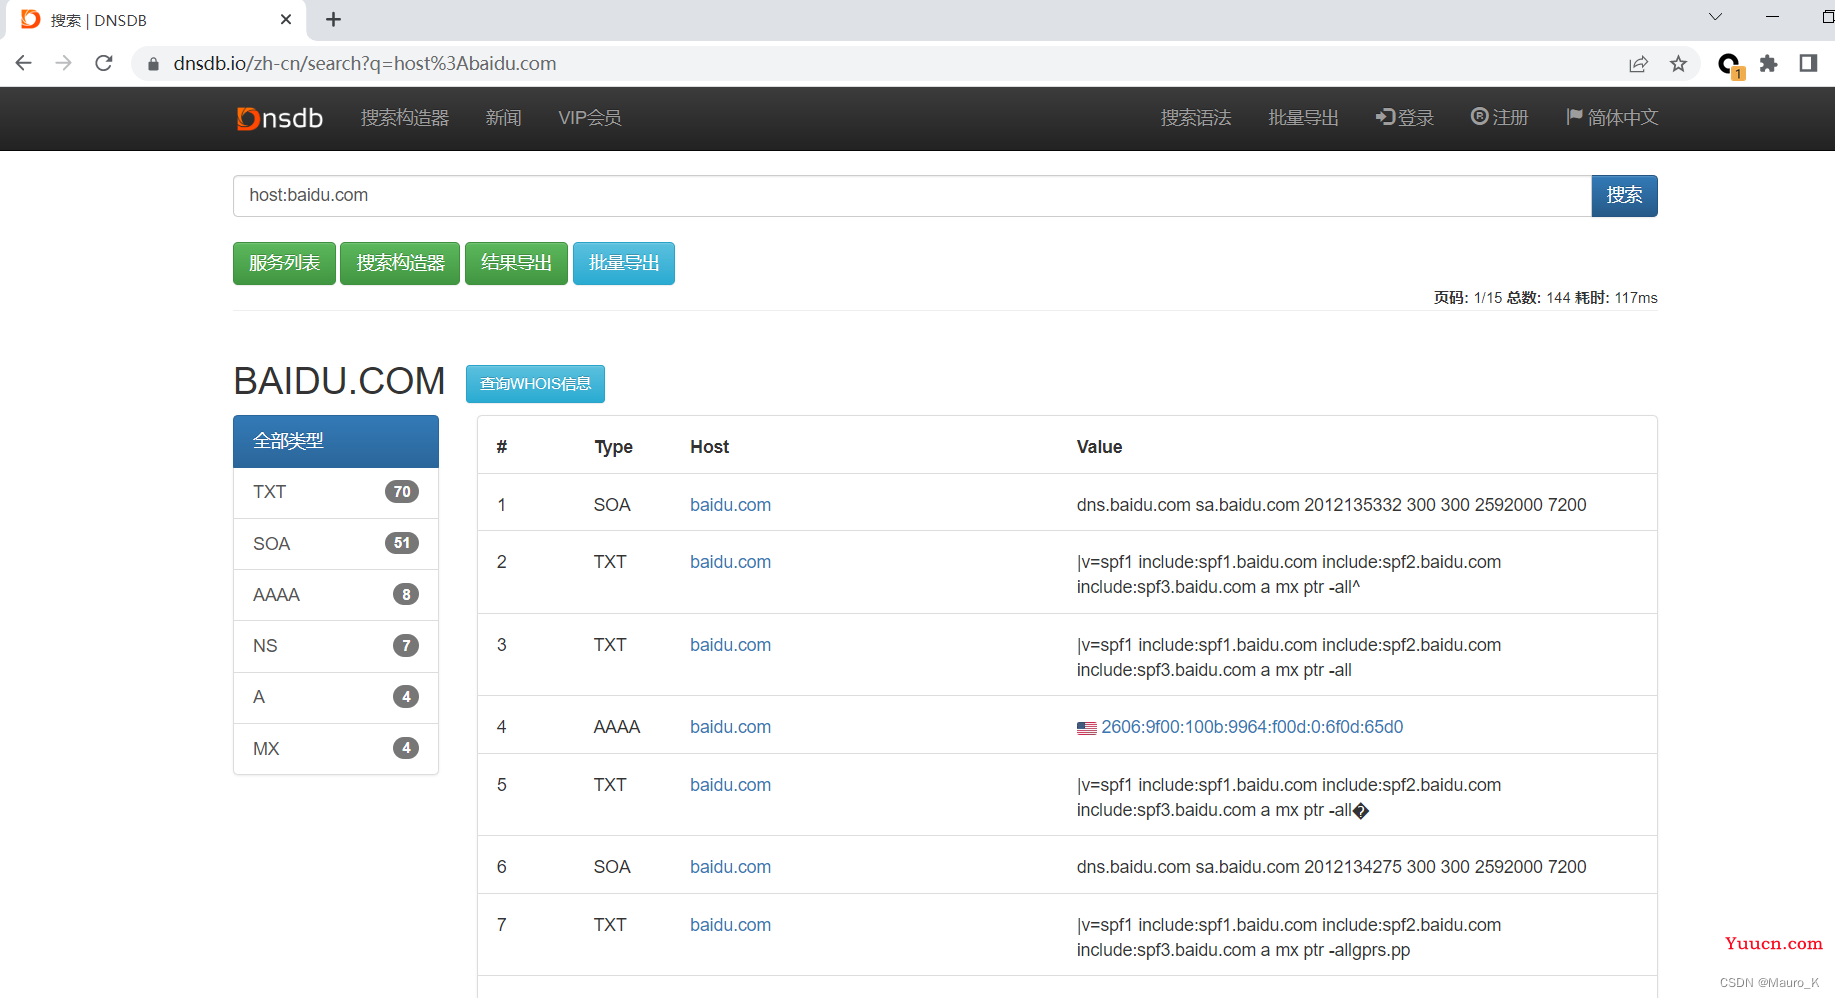This screenshot has width=1835, height=998.
Task: Open a new browser tab
Action: pos(334,19)
